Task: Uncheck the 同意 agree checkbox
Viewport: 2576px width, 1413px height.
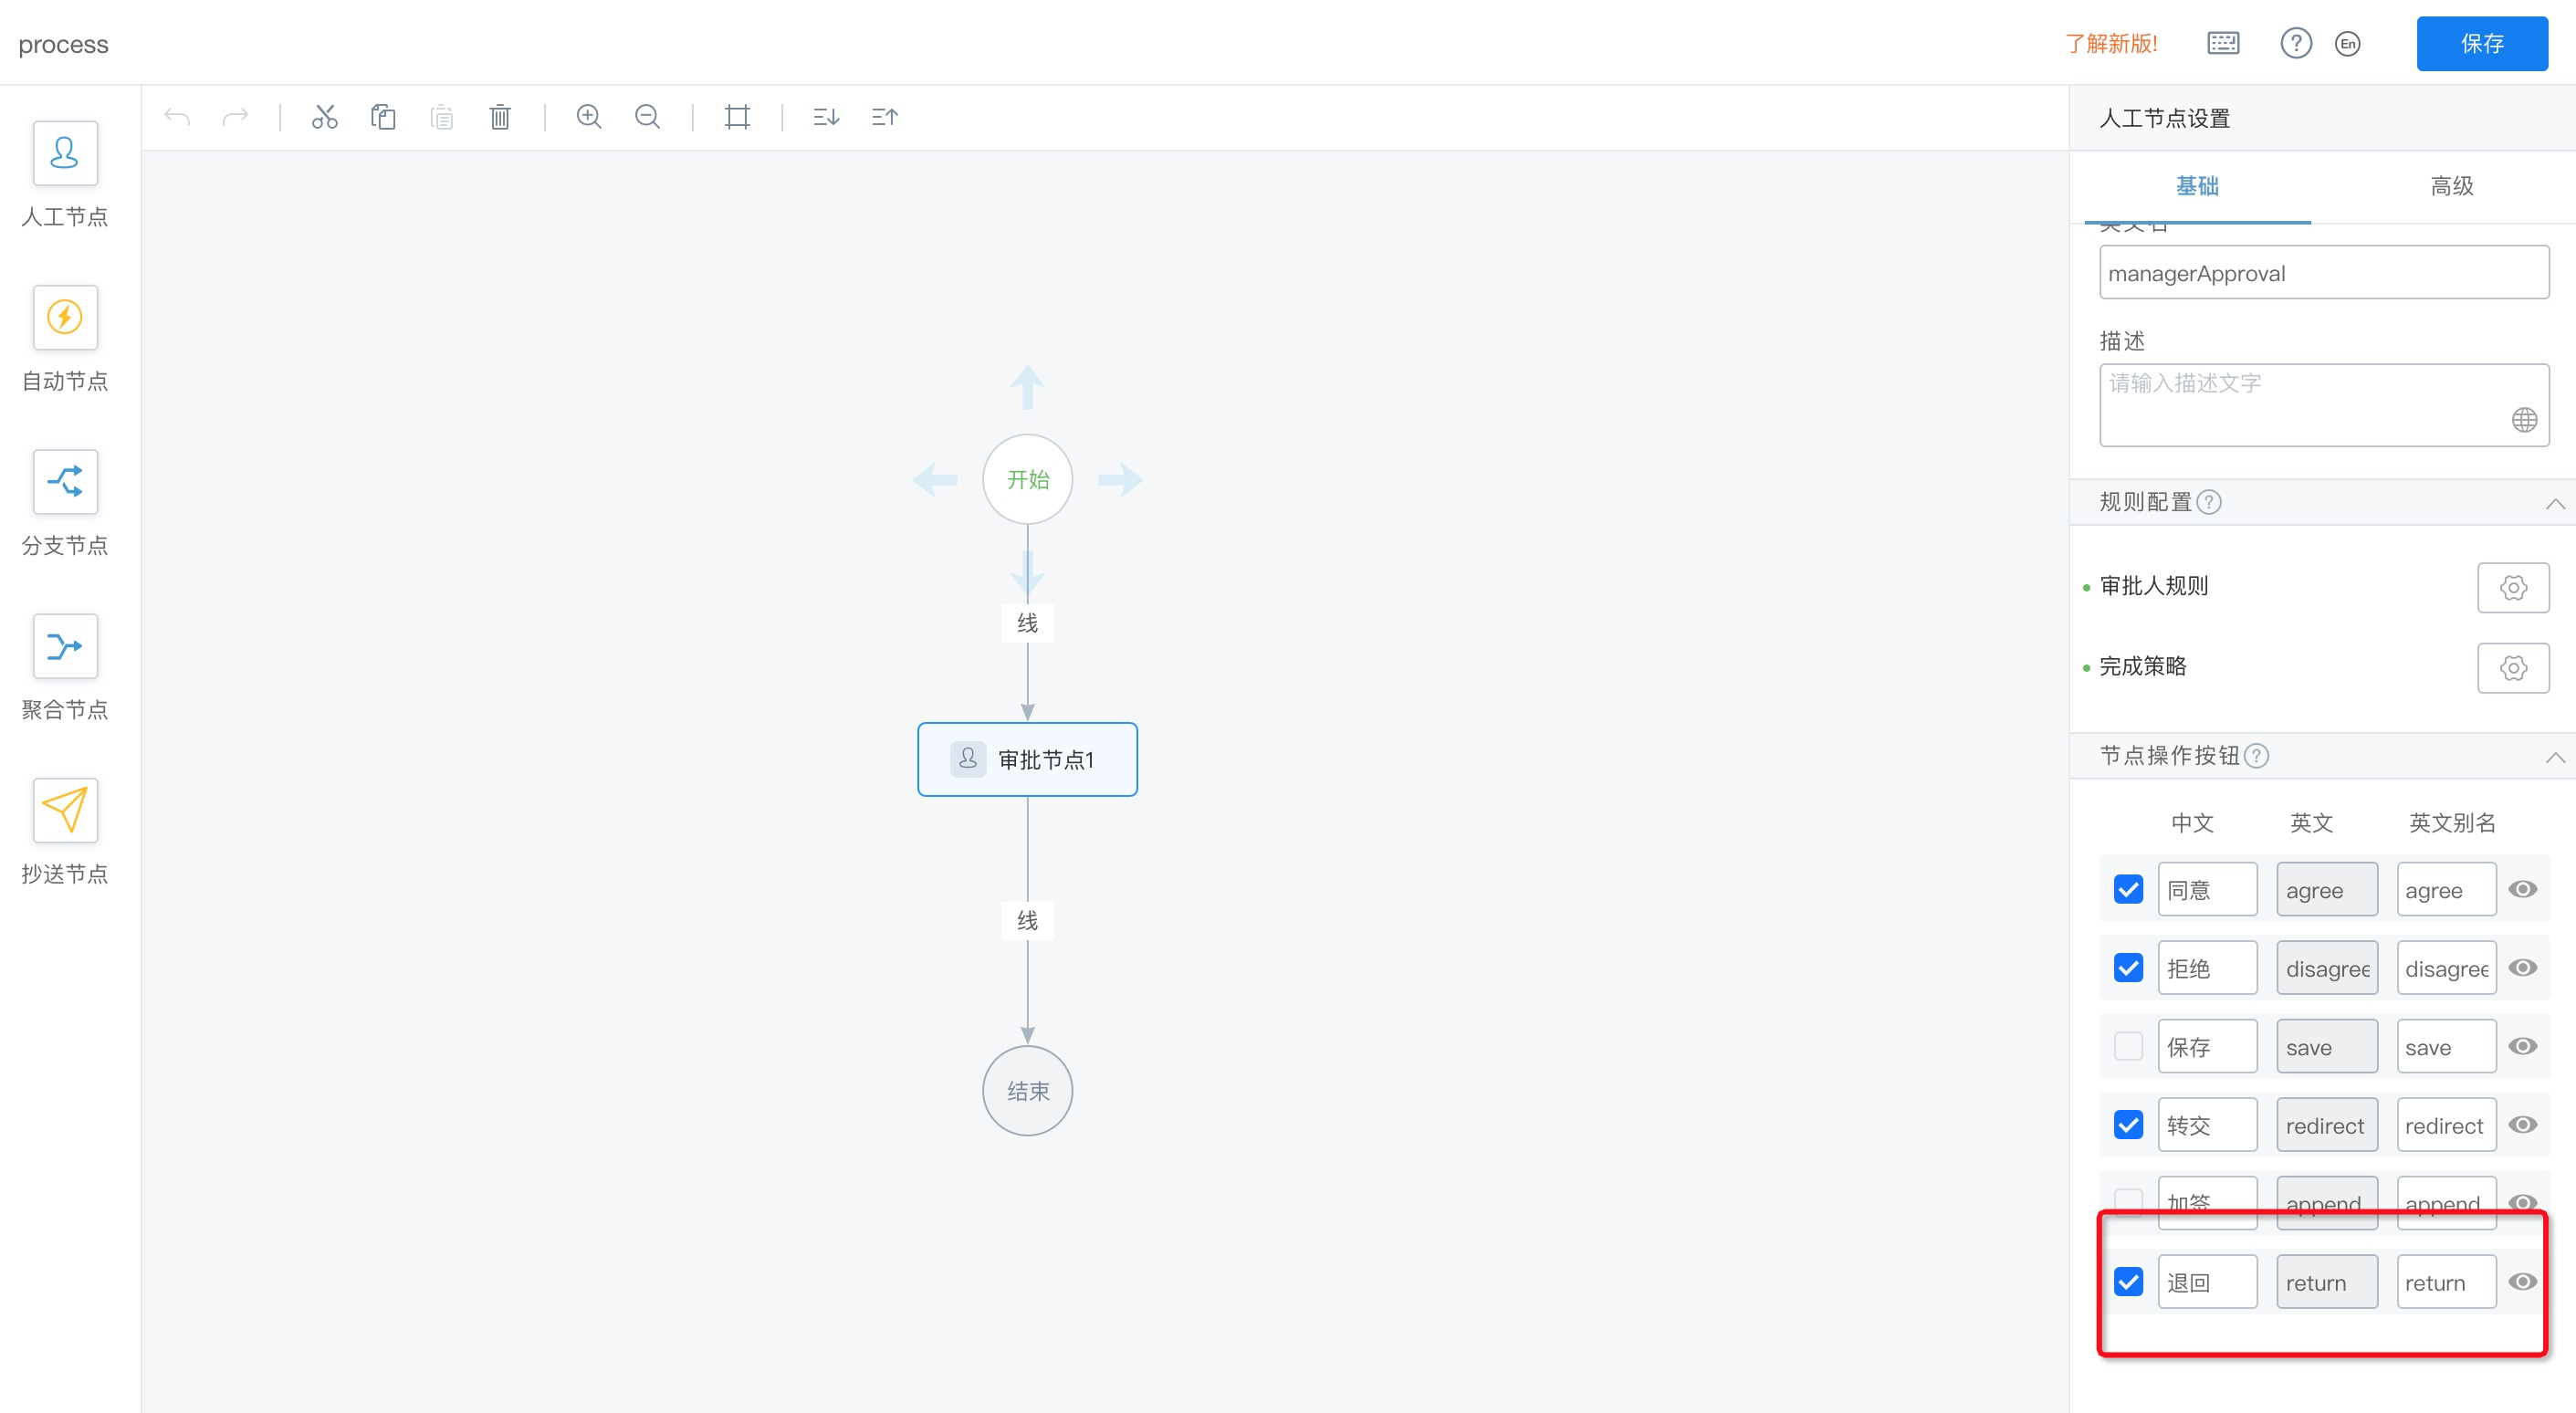Action: click(2128, 889)
